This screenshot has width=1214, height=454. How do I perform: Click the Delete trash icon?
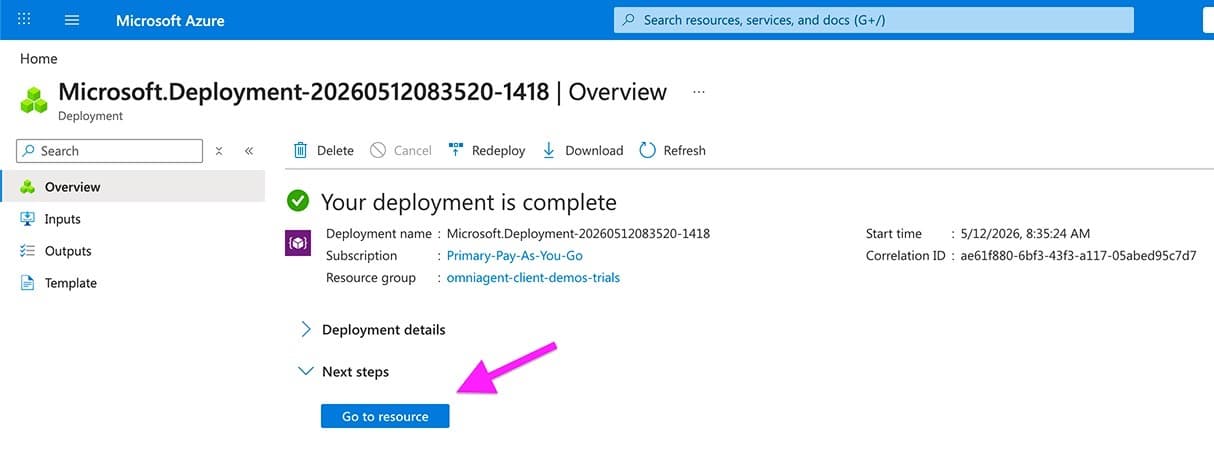(x=300, y=150)
